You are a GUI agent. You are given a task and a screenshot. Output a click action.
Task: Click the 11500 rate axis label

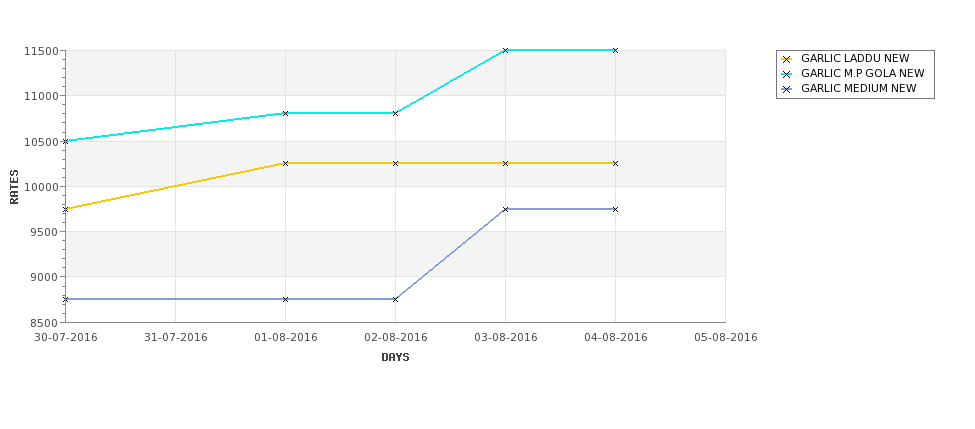pyautogui.click(x=42, y=51)
